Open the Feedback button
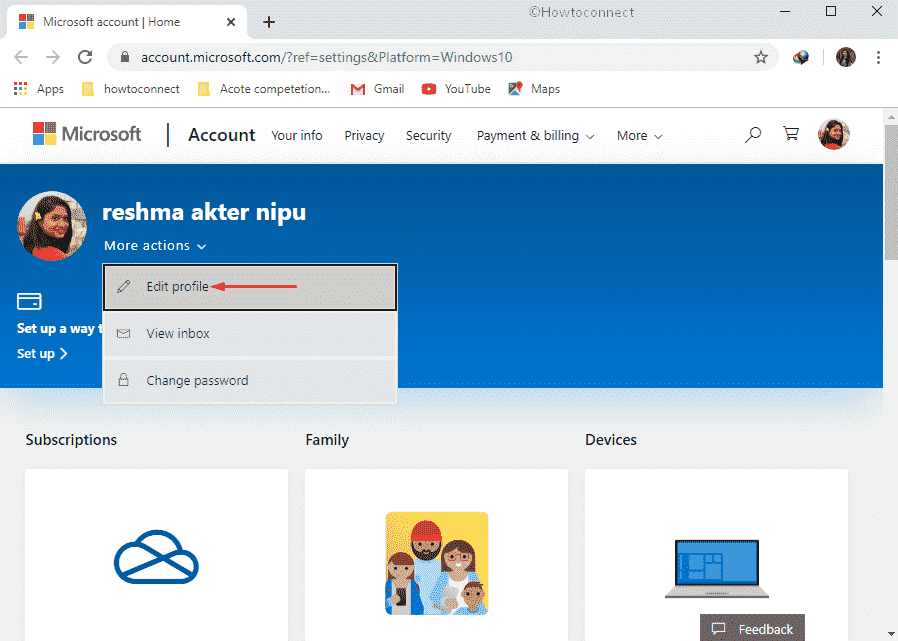898x641 pixels. (752, 628)
